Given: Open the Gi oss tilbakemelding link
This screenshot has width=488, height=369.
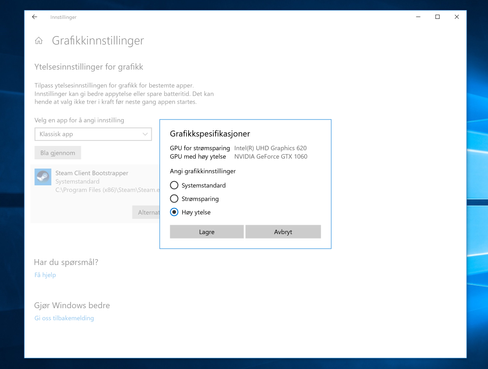Looking at the screenshot, I should pyautogui.click(x=64, y=318).
